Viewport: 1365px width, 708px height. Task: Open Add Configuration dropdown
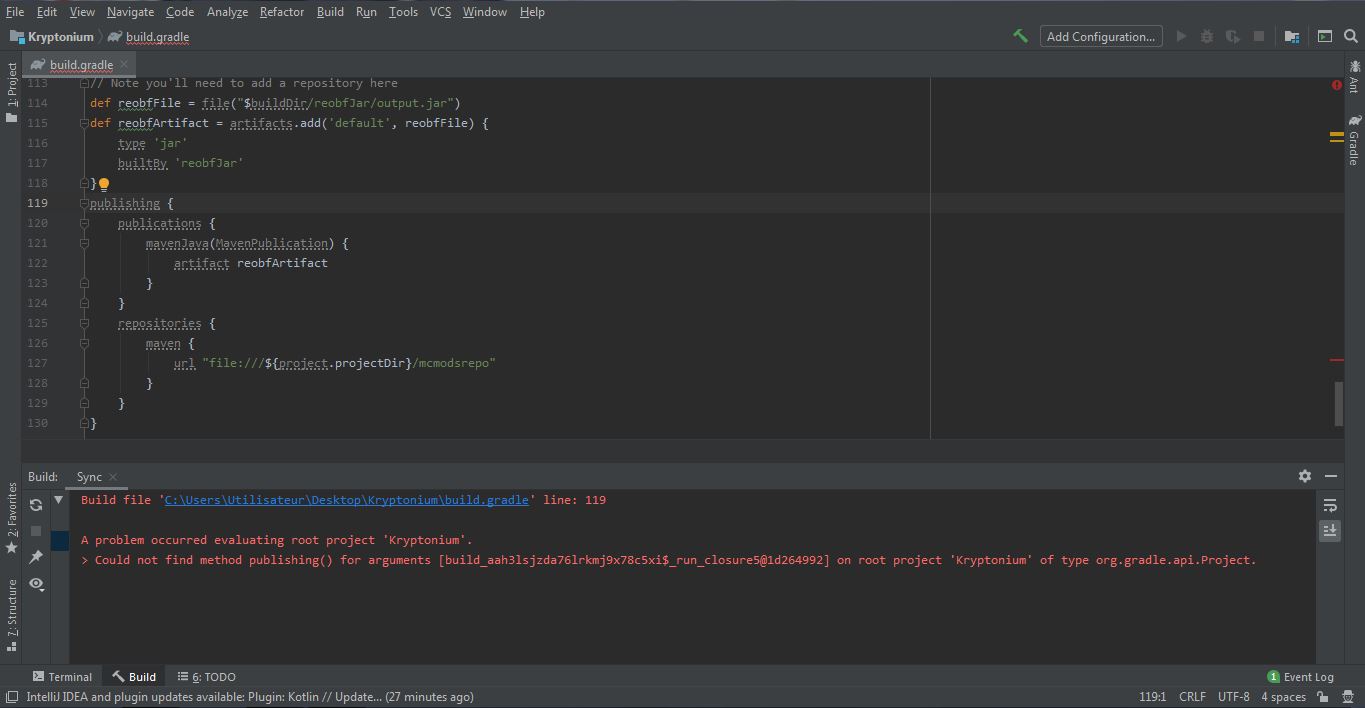(x=1101, y=36)
